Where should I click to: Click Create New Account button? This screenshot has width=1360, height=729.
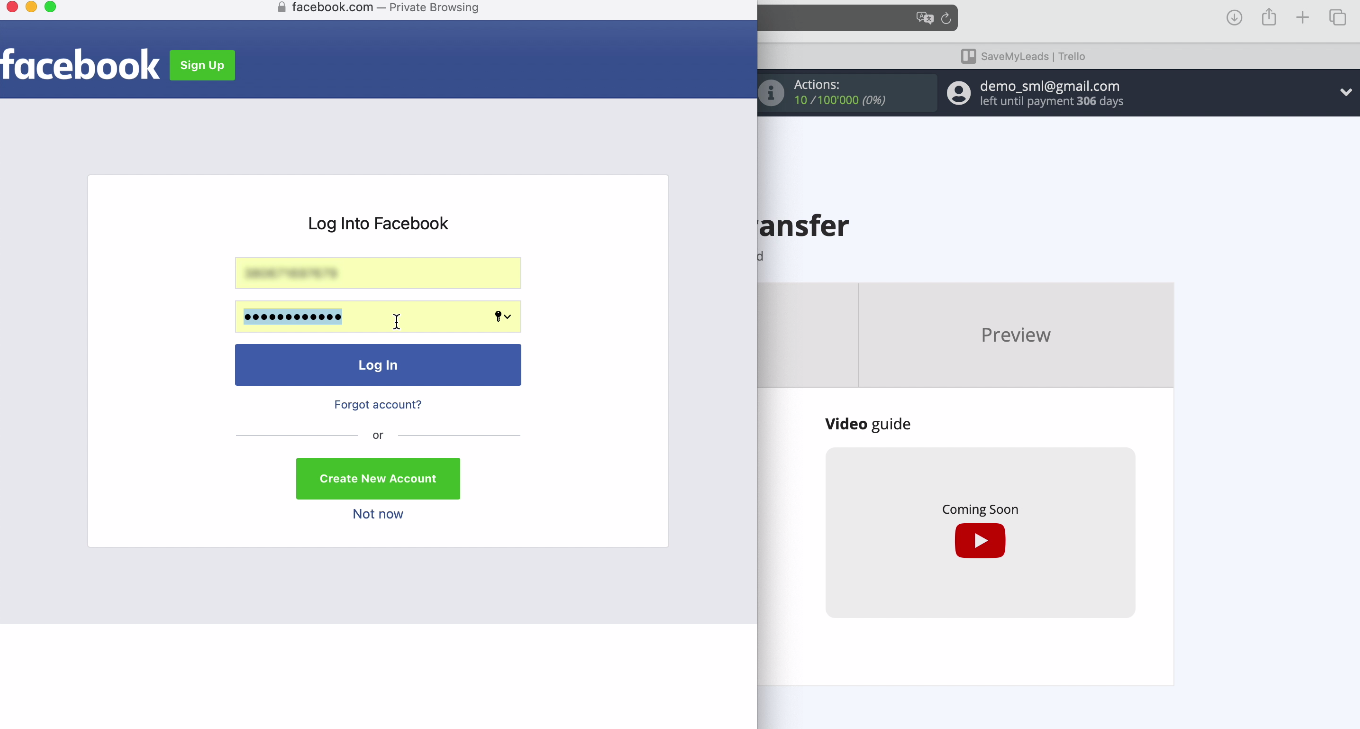click(378, 479)
